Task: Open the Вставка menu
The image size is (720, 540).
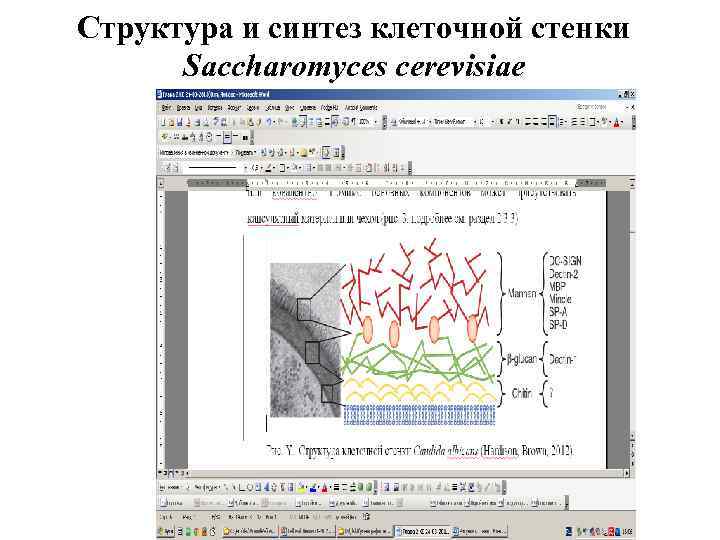Action: click(x=215, y=108)
